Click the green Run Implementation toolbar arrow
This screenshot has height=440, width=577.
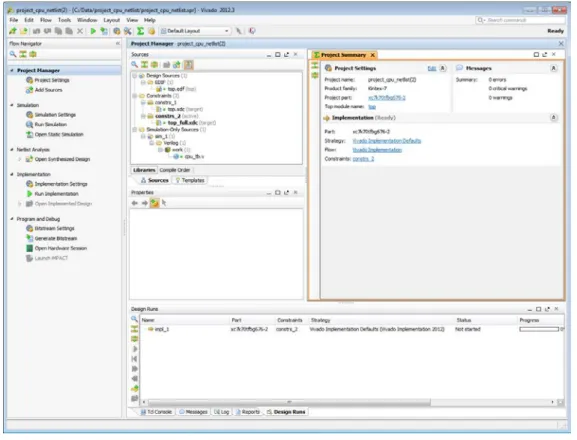pos(93,31)
